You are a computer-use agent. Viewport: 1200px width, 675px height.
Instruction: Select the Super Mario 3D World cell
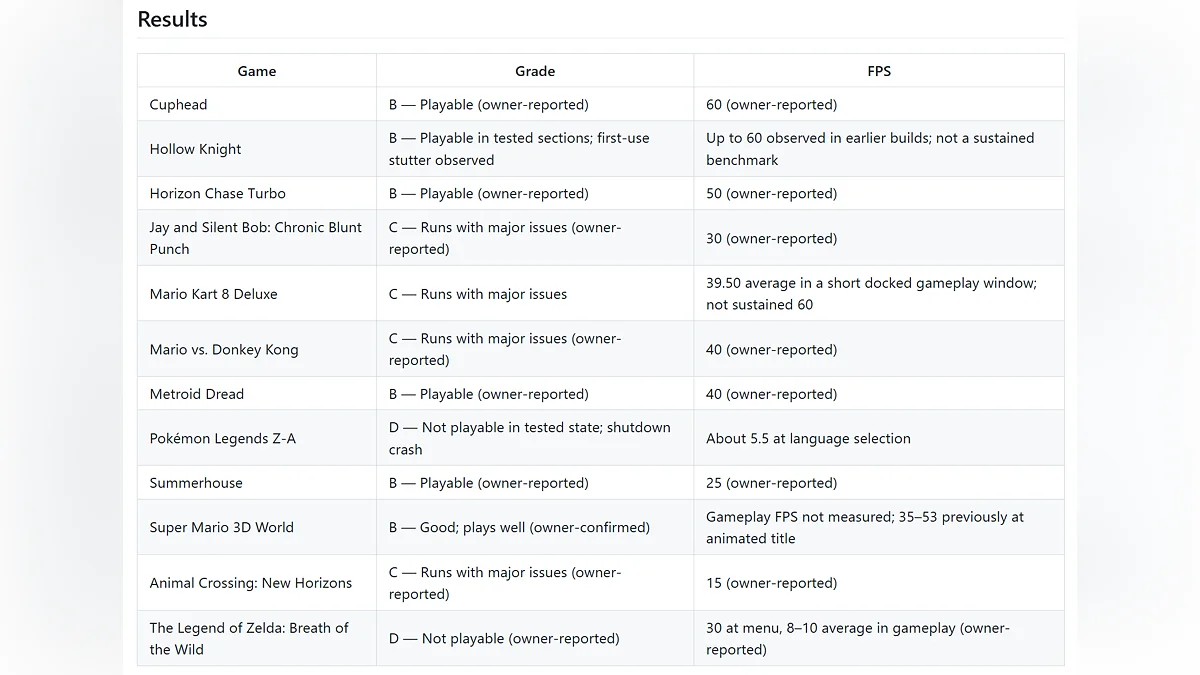257,527
